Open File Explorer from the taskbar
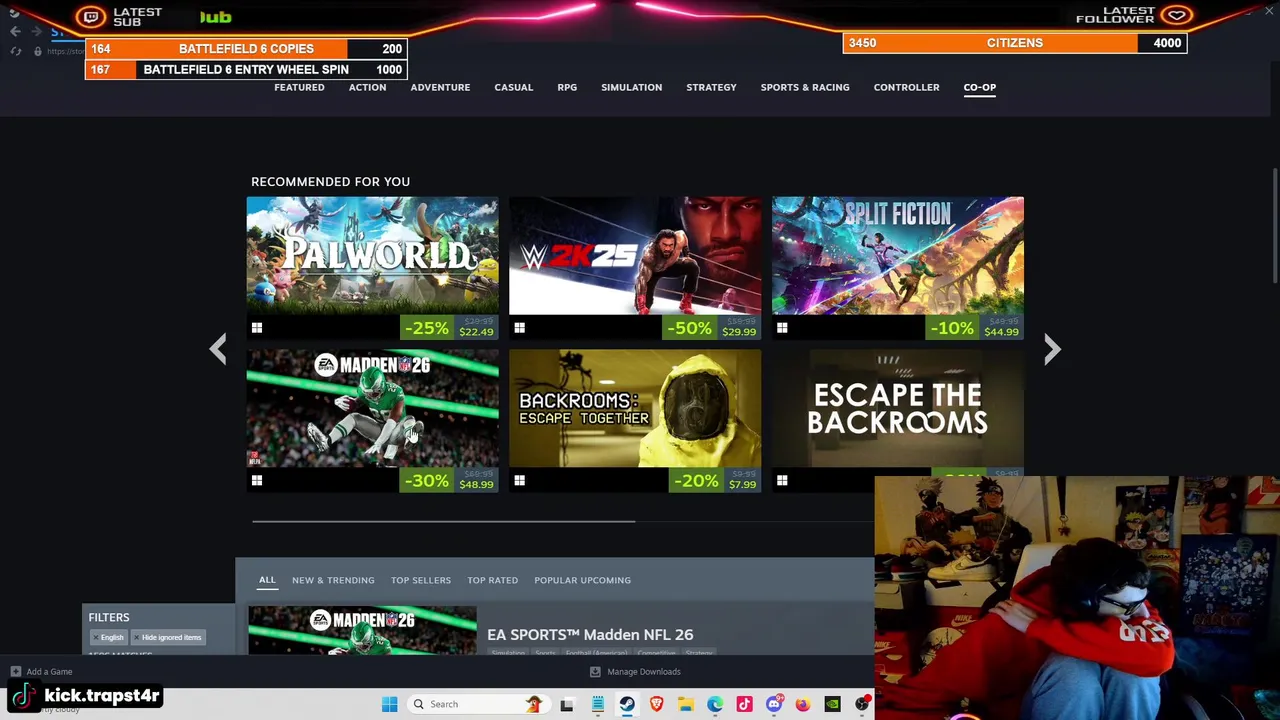1280x720 pixels. [x=685, y=704]
